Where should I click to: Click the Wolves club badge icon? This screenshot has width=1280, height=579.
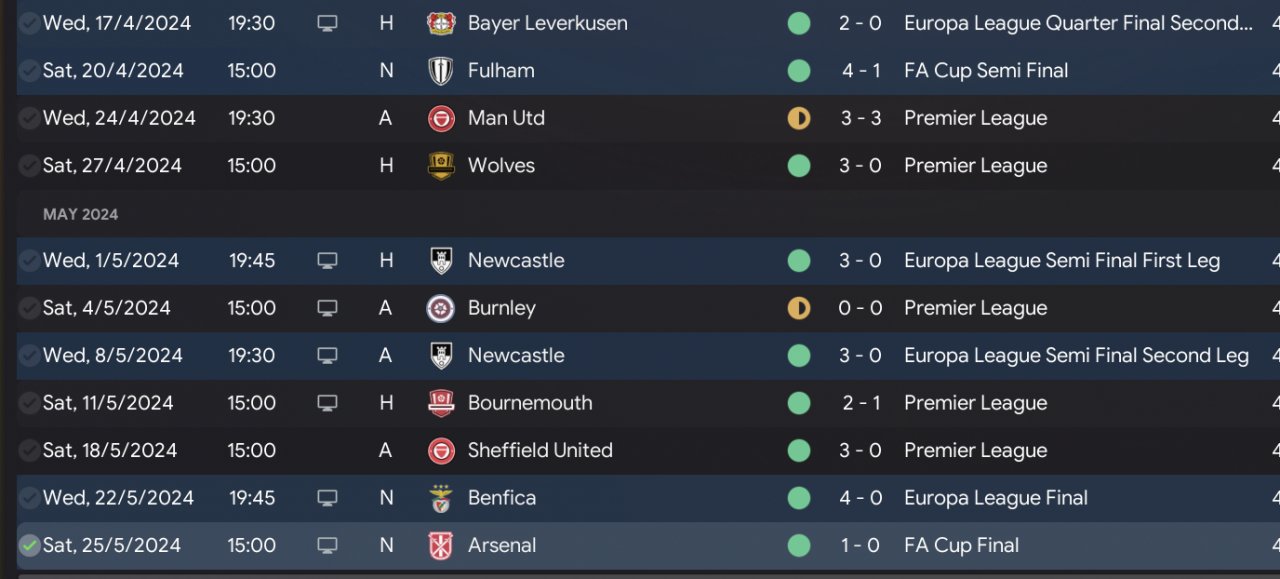pyautogui.click(x=441, y=166)
